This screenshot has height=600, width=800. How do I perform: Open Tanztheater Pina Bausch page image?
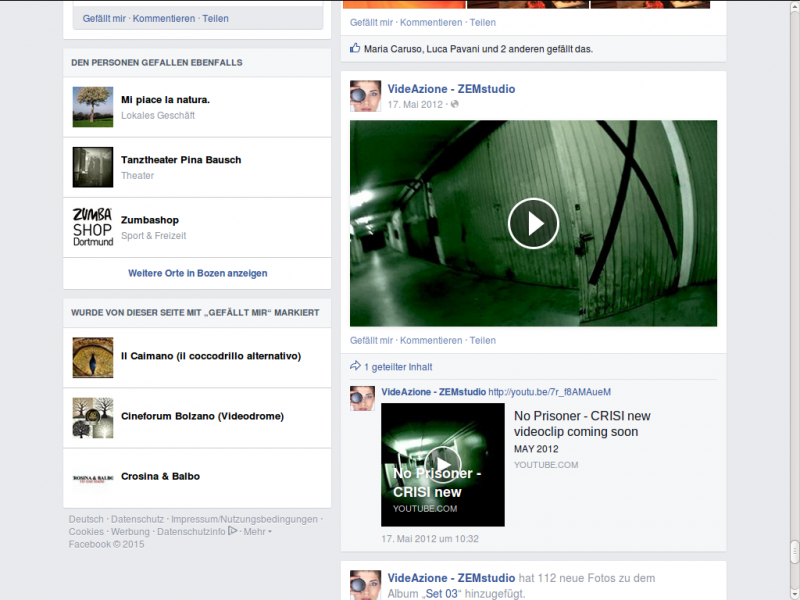93,167
